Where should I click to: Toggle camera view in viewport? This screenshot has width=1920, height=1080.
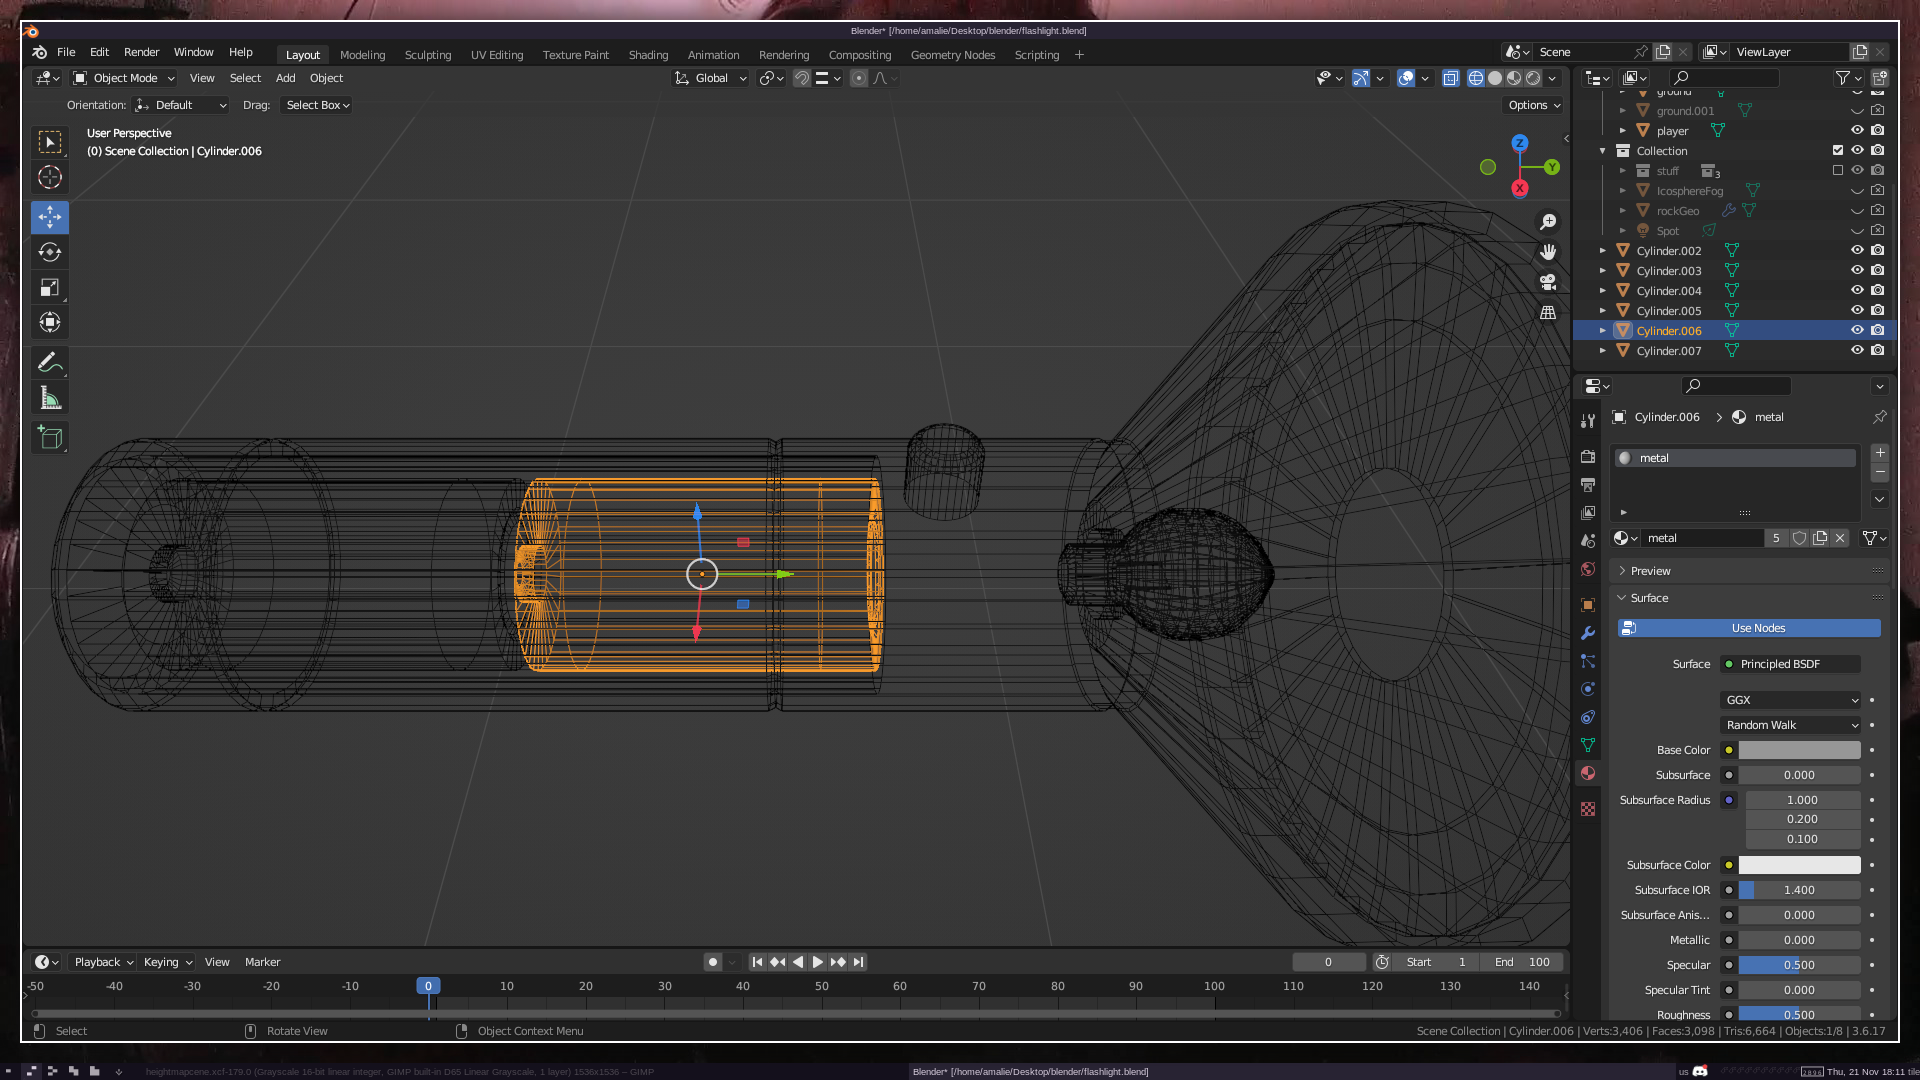pyautogui.click(x=1548, y=282)
